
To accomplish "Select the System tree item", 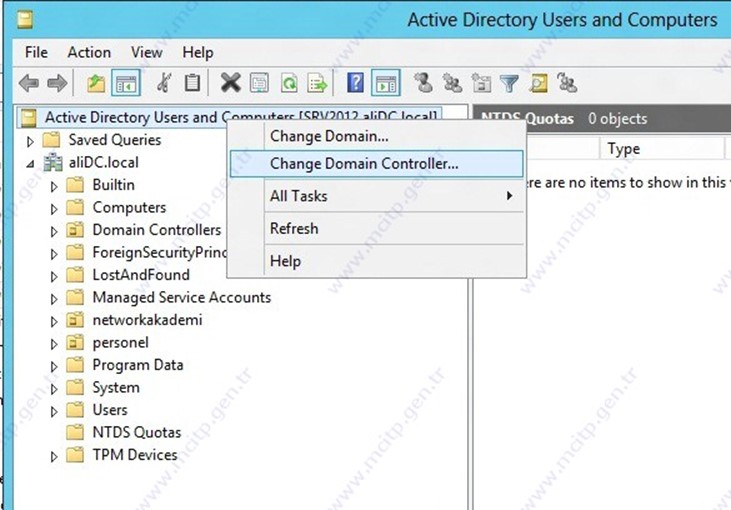I will click(116, 387).
